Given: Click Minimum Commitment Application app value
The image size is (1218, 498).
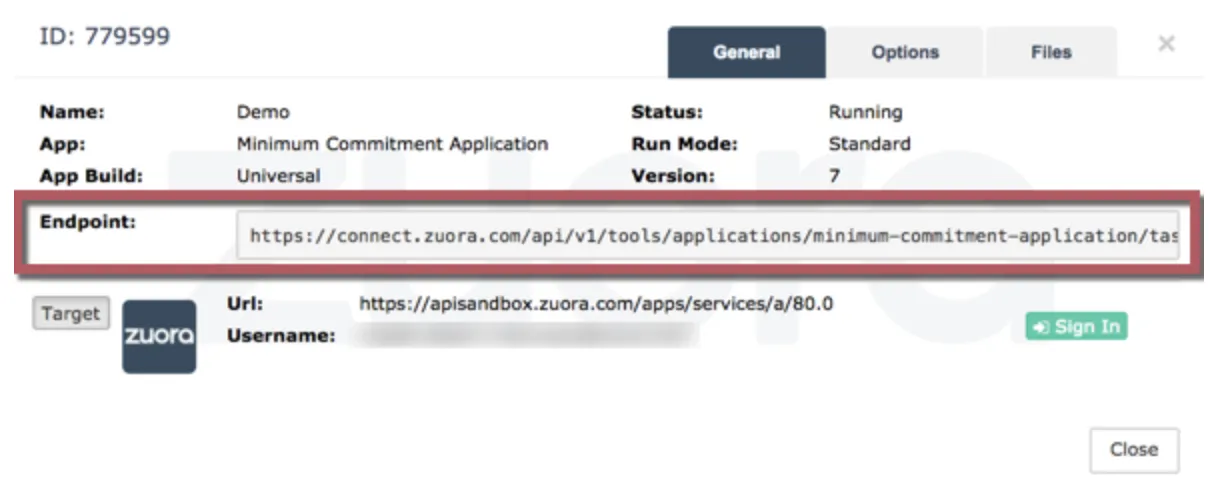Looking at the screenshot, I should click(x=392, y=144).
